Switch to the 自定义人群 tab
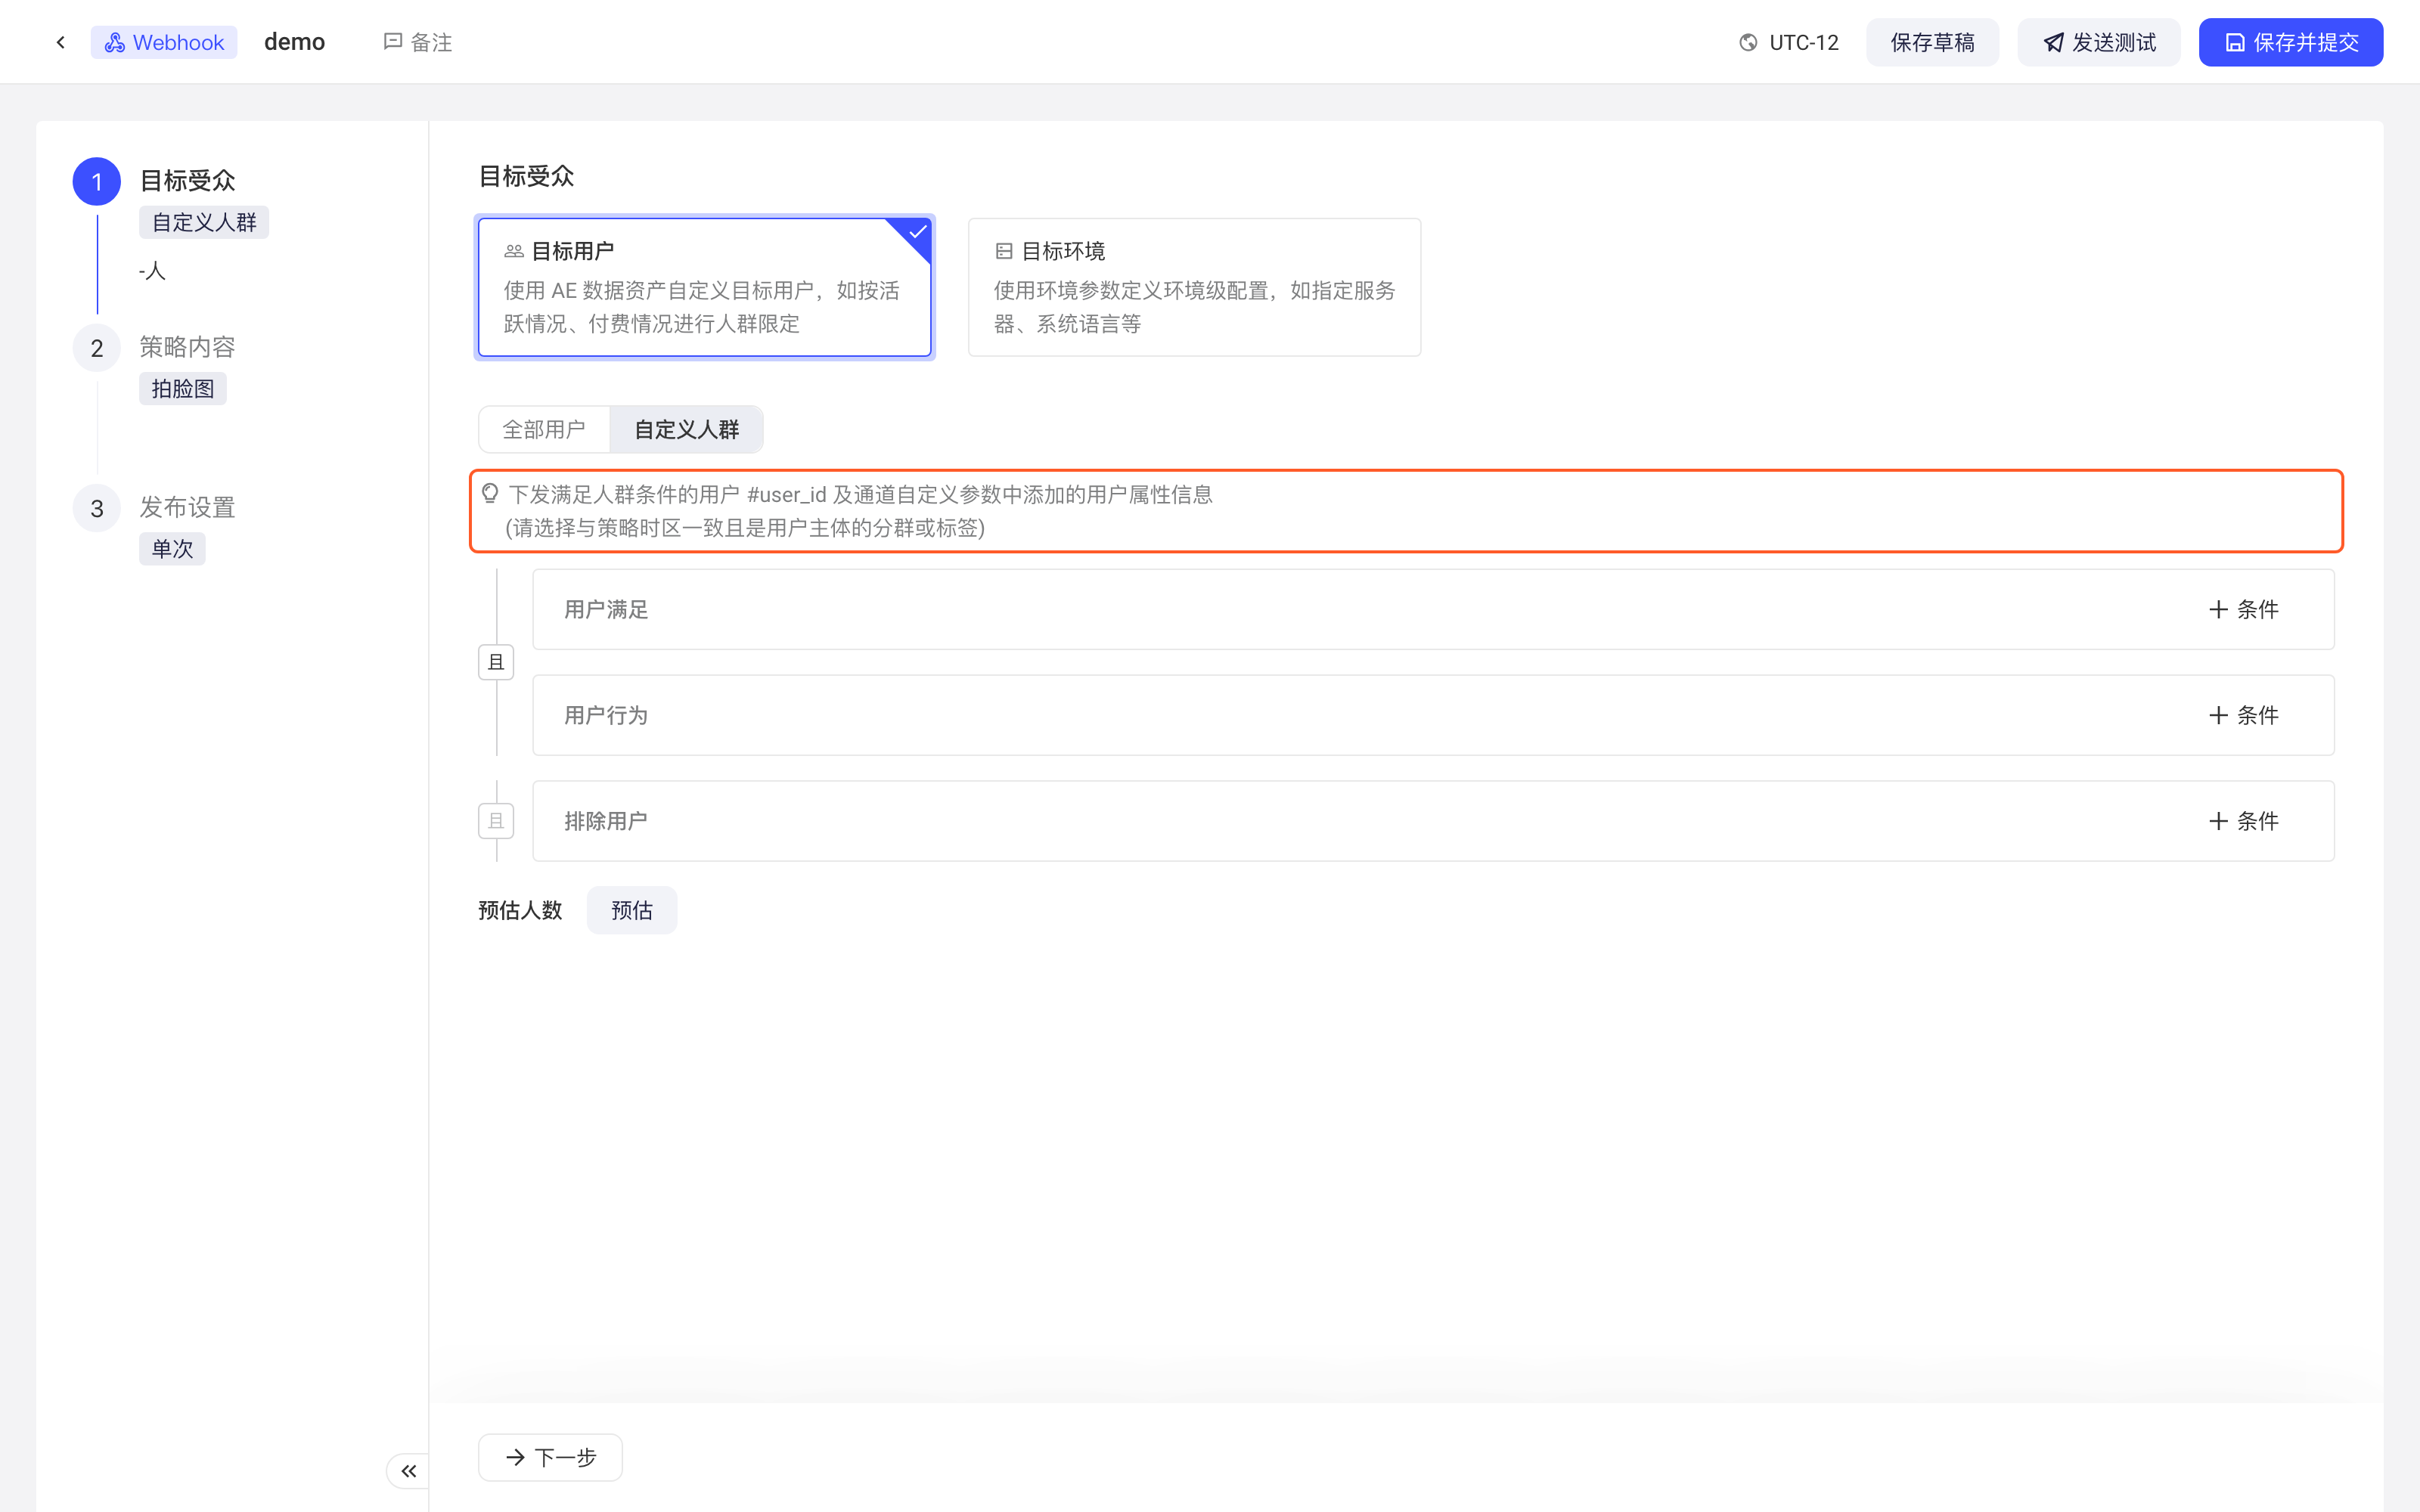Viewport: 2420px width, 1512px height. click(687, 429)
